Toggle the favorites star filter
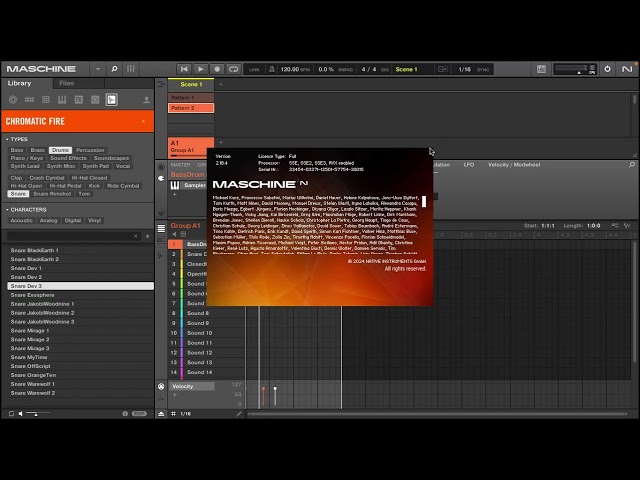The image size is (640, 480). coord(147,236)
